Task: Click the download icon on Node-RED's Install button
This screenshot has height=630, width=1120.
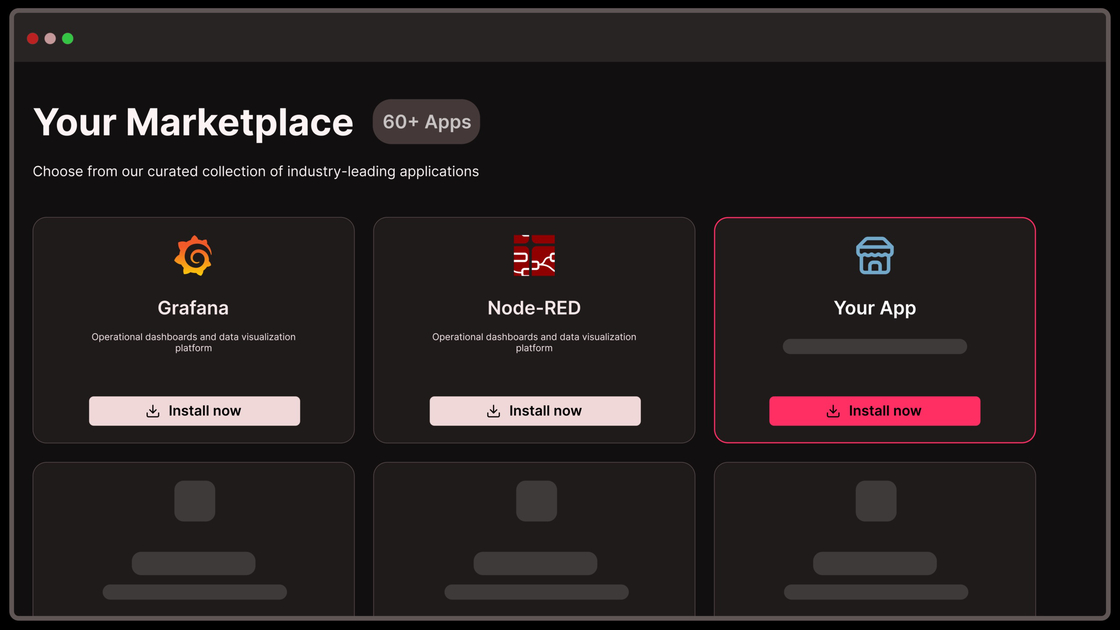Action: coord(493,411)
